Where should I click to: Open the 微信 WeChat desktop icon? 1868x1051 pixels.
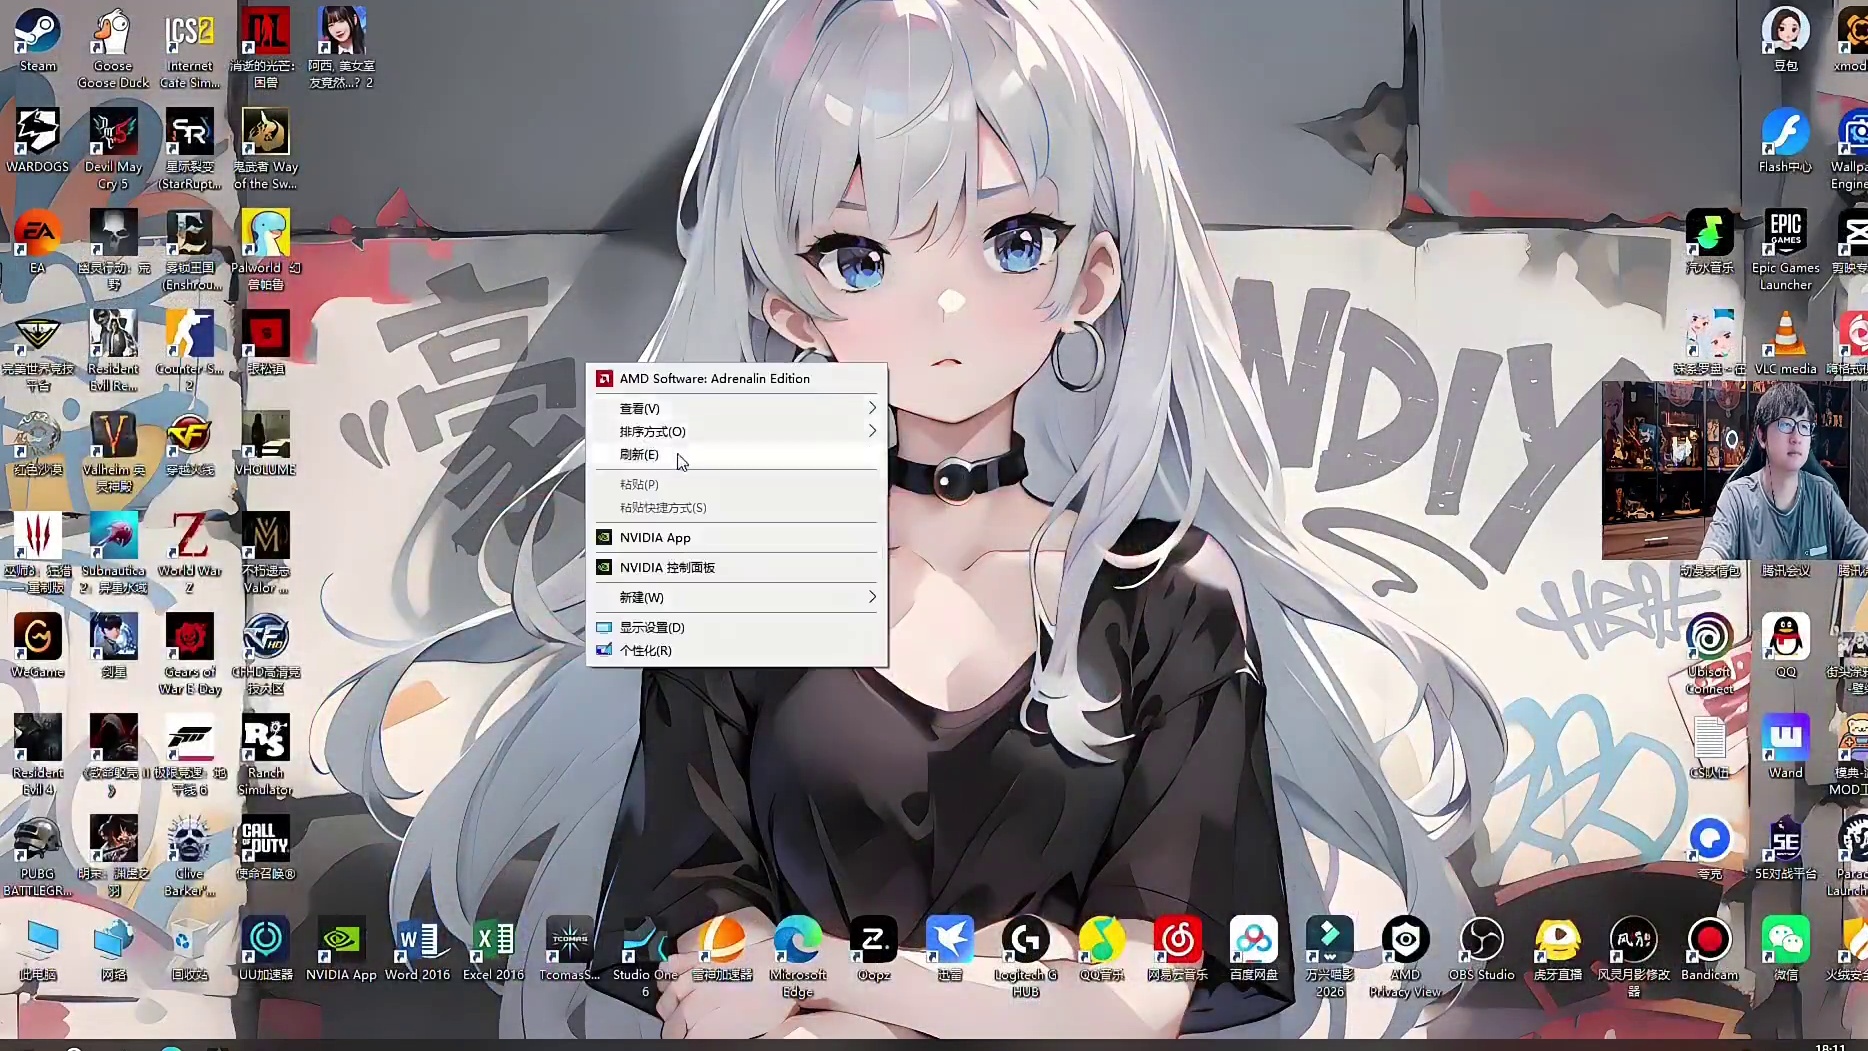(x=1785, y=948)
